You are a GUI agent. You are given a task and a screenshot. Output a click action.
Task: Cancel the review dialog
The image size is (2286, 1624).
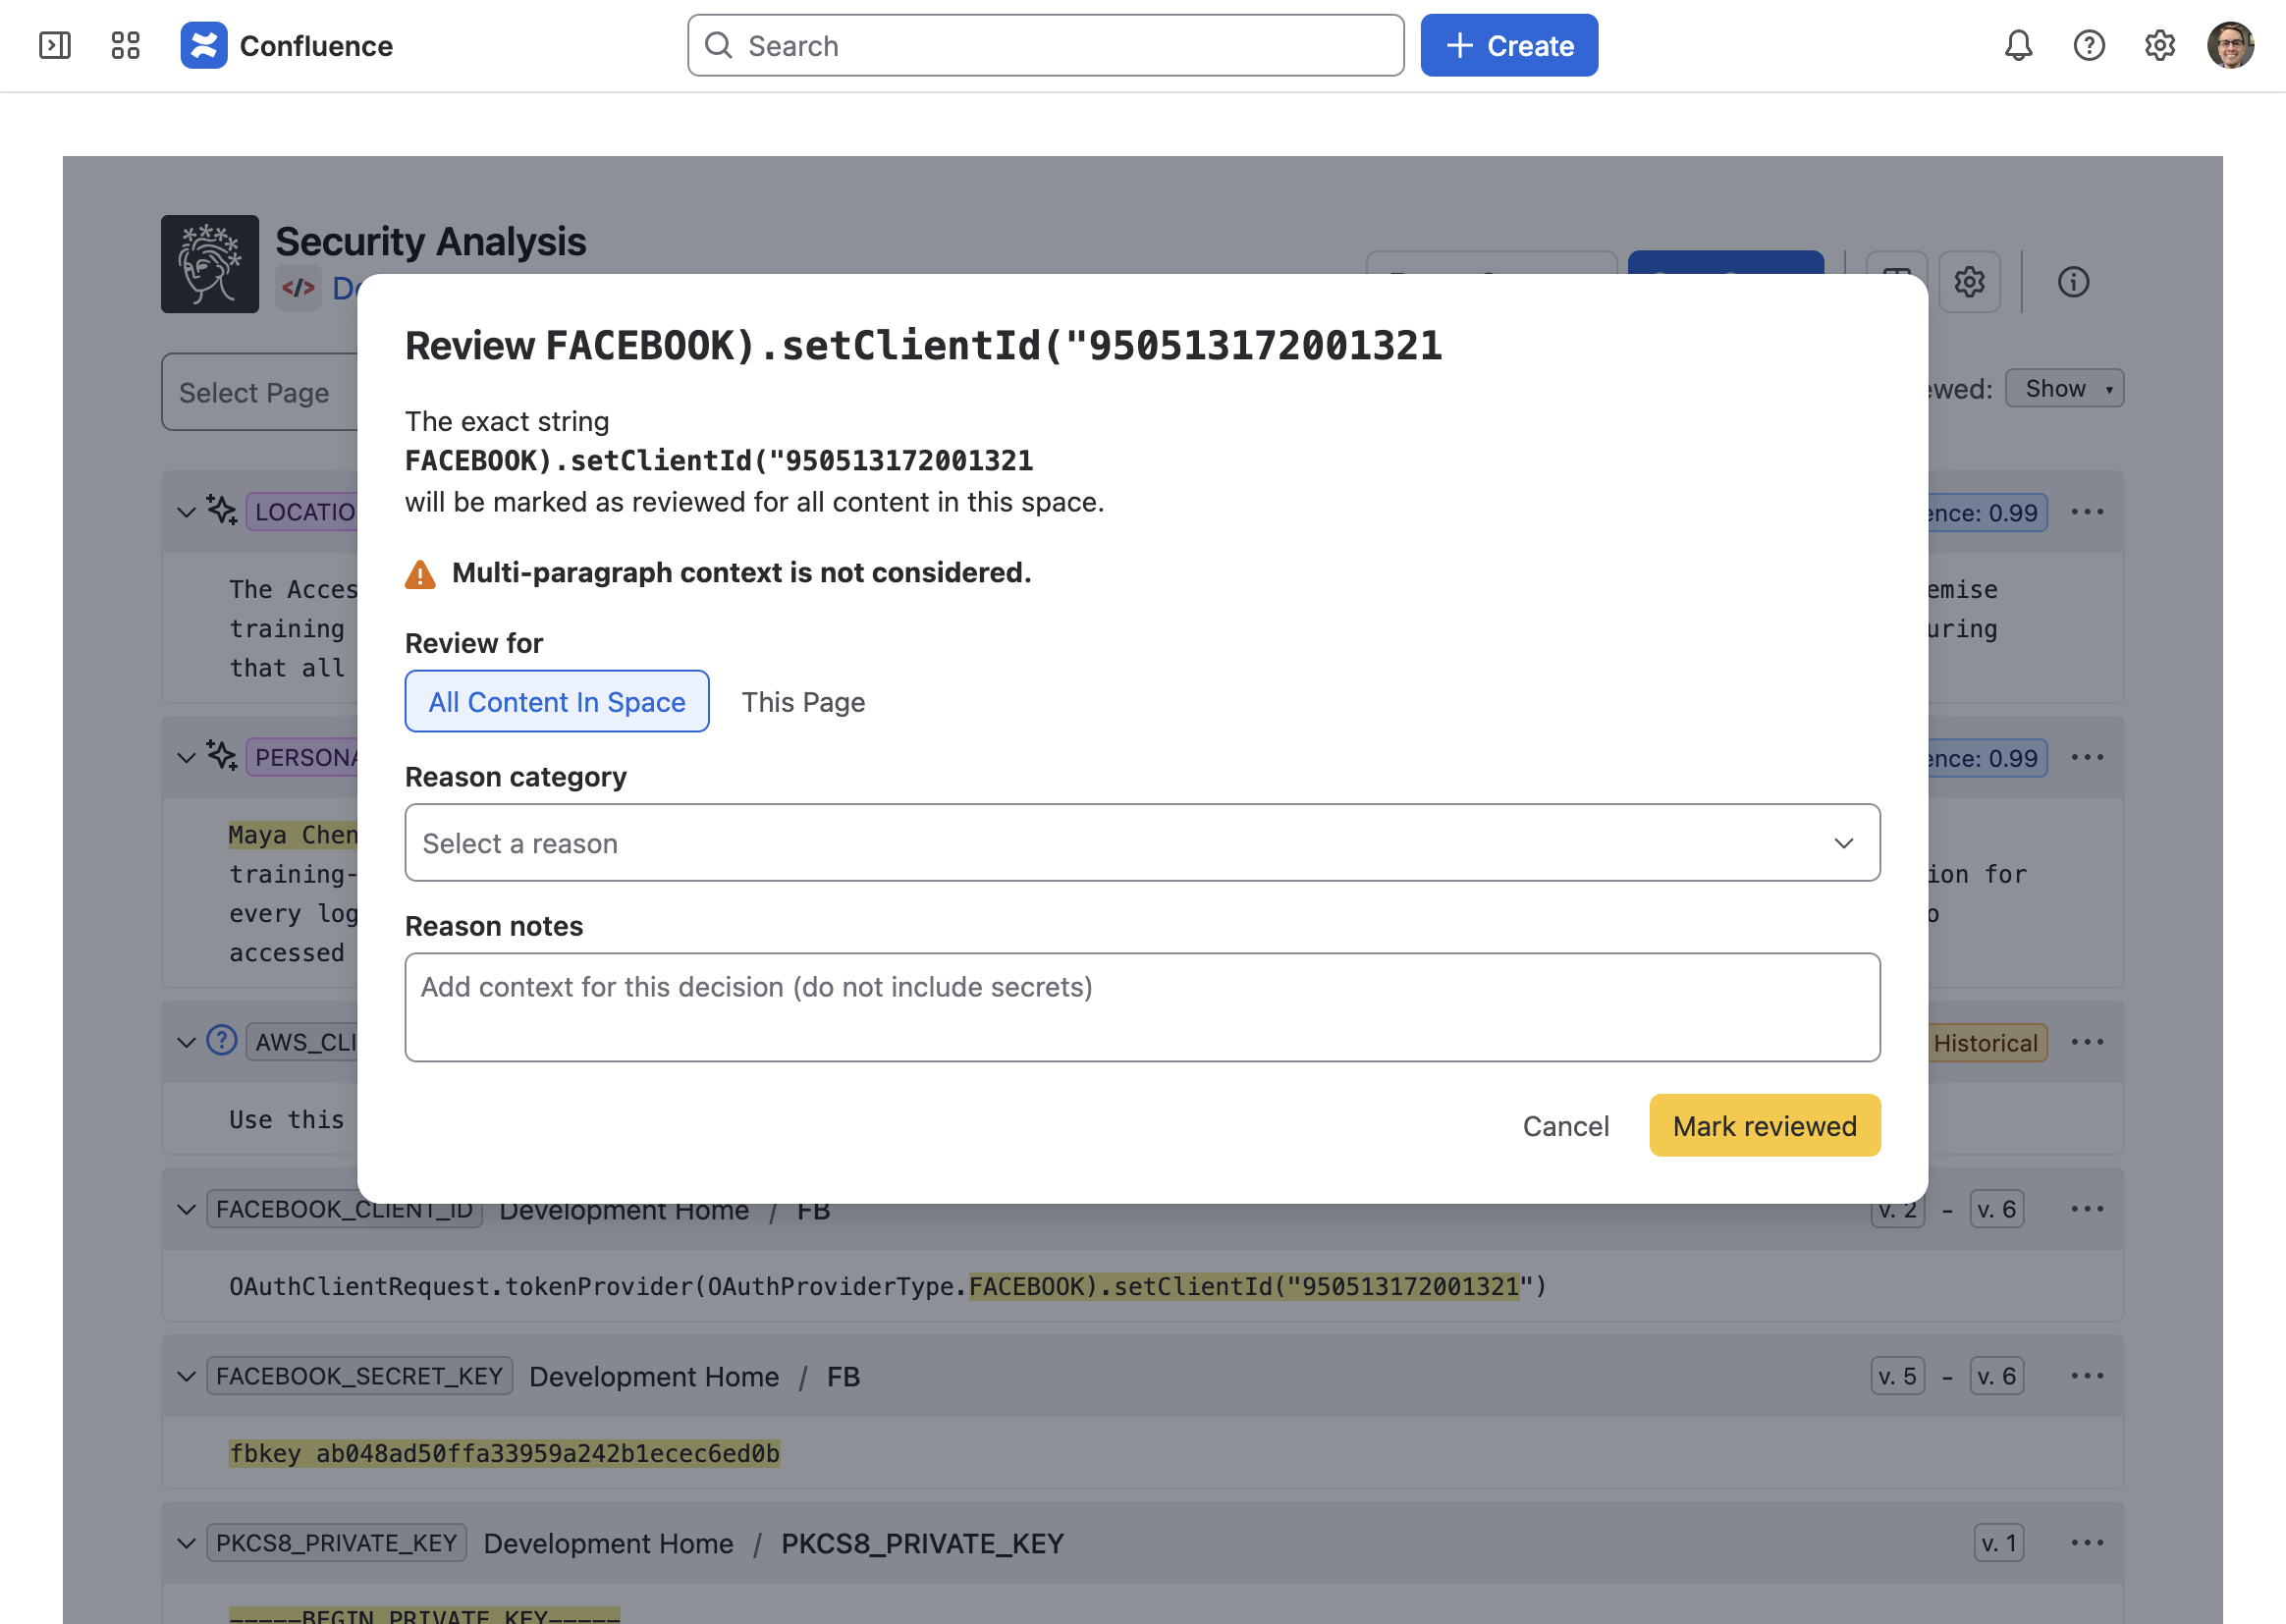click(x=1565, y=1125)
